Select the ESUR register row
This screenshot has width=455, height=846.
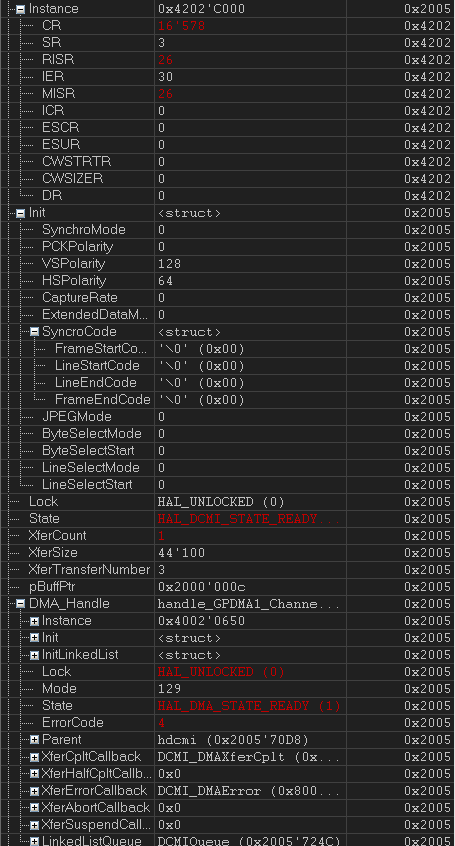[x=227, y=145]
